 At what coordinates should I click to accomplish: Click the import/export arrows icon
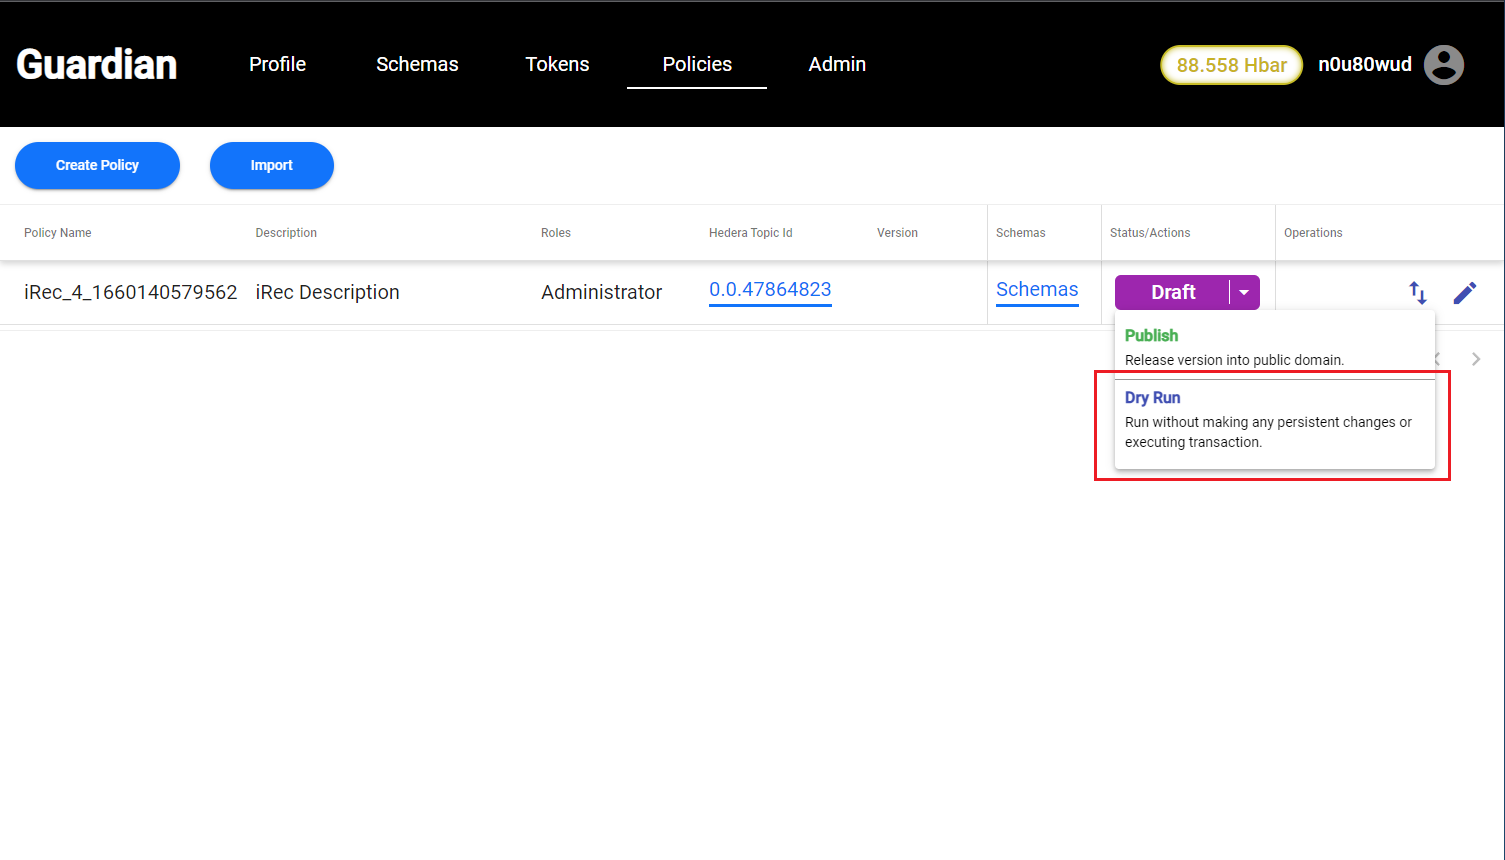point(1418,293)
